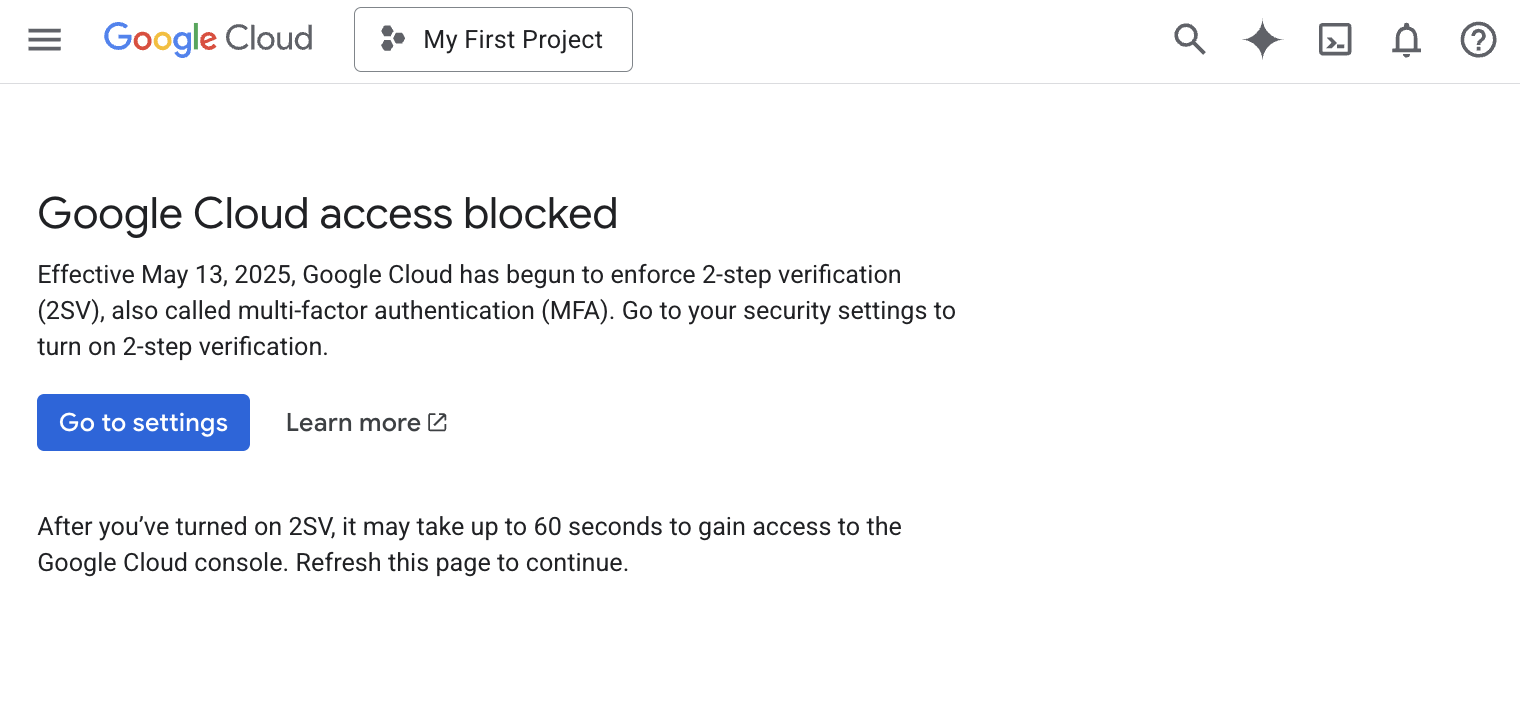Screen dimensions: 1520x712
Task: View notifications via the bell icon
Action: tap(1406, 40)
